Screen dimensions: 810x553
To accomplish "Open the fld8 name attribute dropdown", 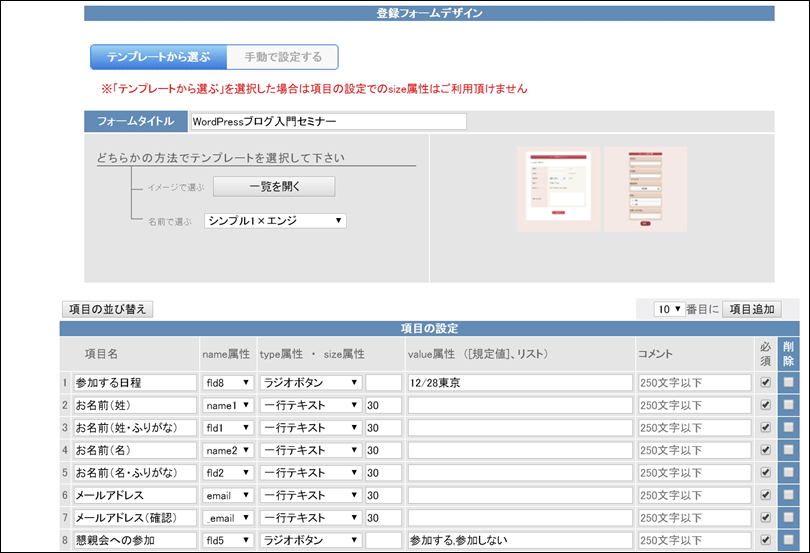I will pyautogui.click(x=228, y=382).
